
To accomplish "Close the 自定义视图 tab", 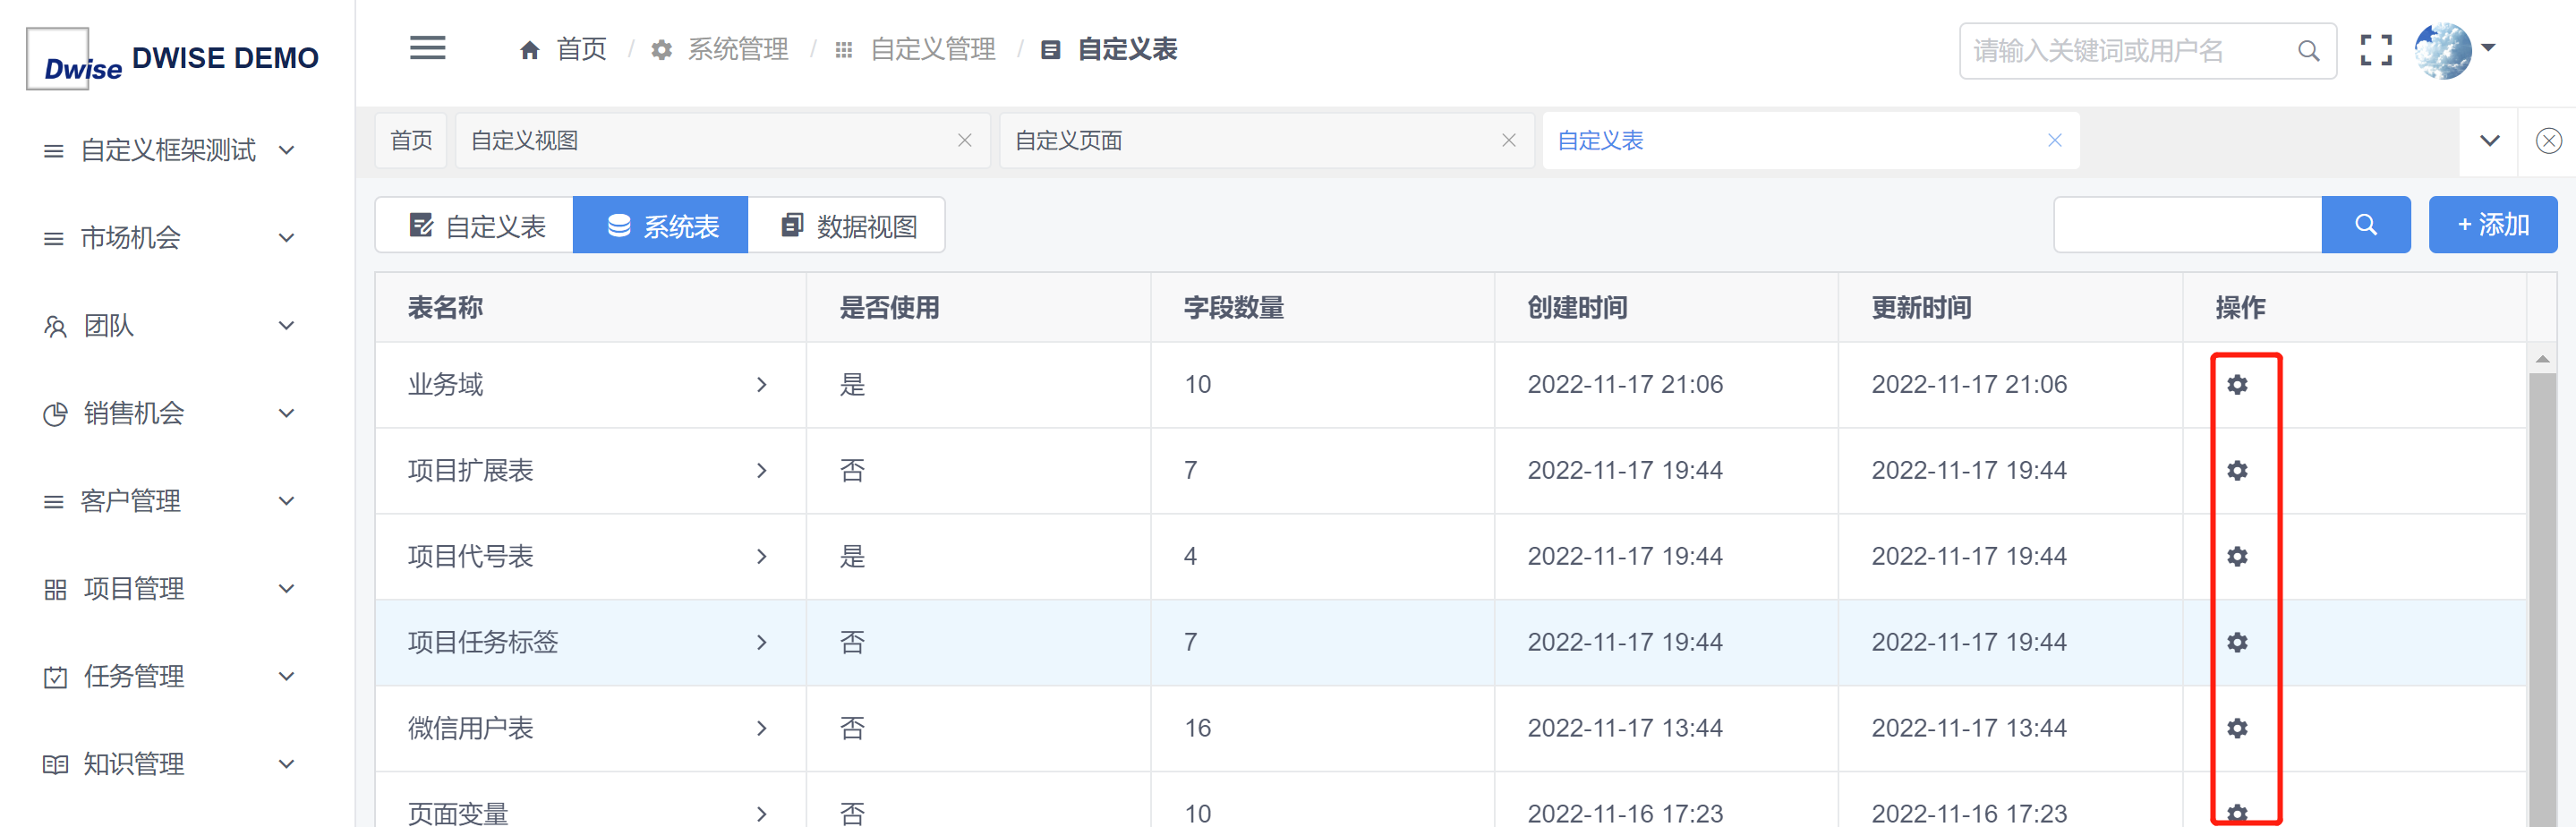I will coord(964,141).
